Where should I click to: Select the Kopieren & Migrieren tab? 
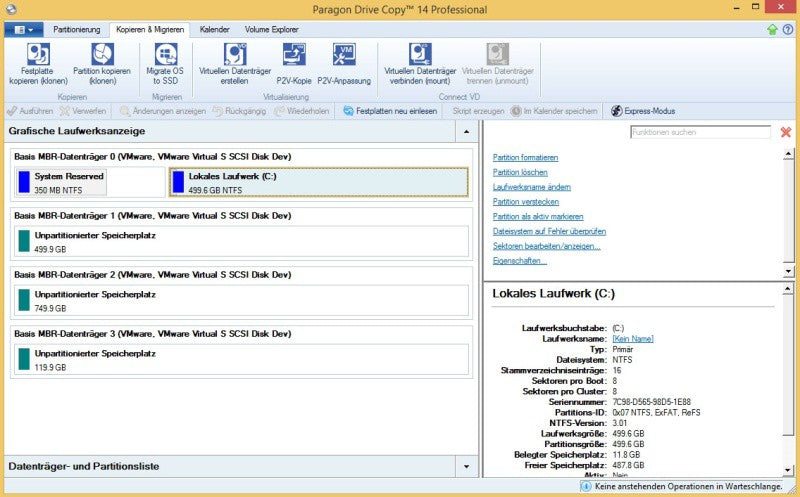(x=150, y=30)
